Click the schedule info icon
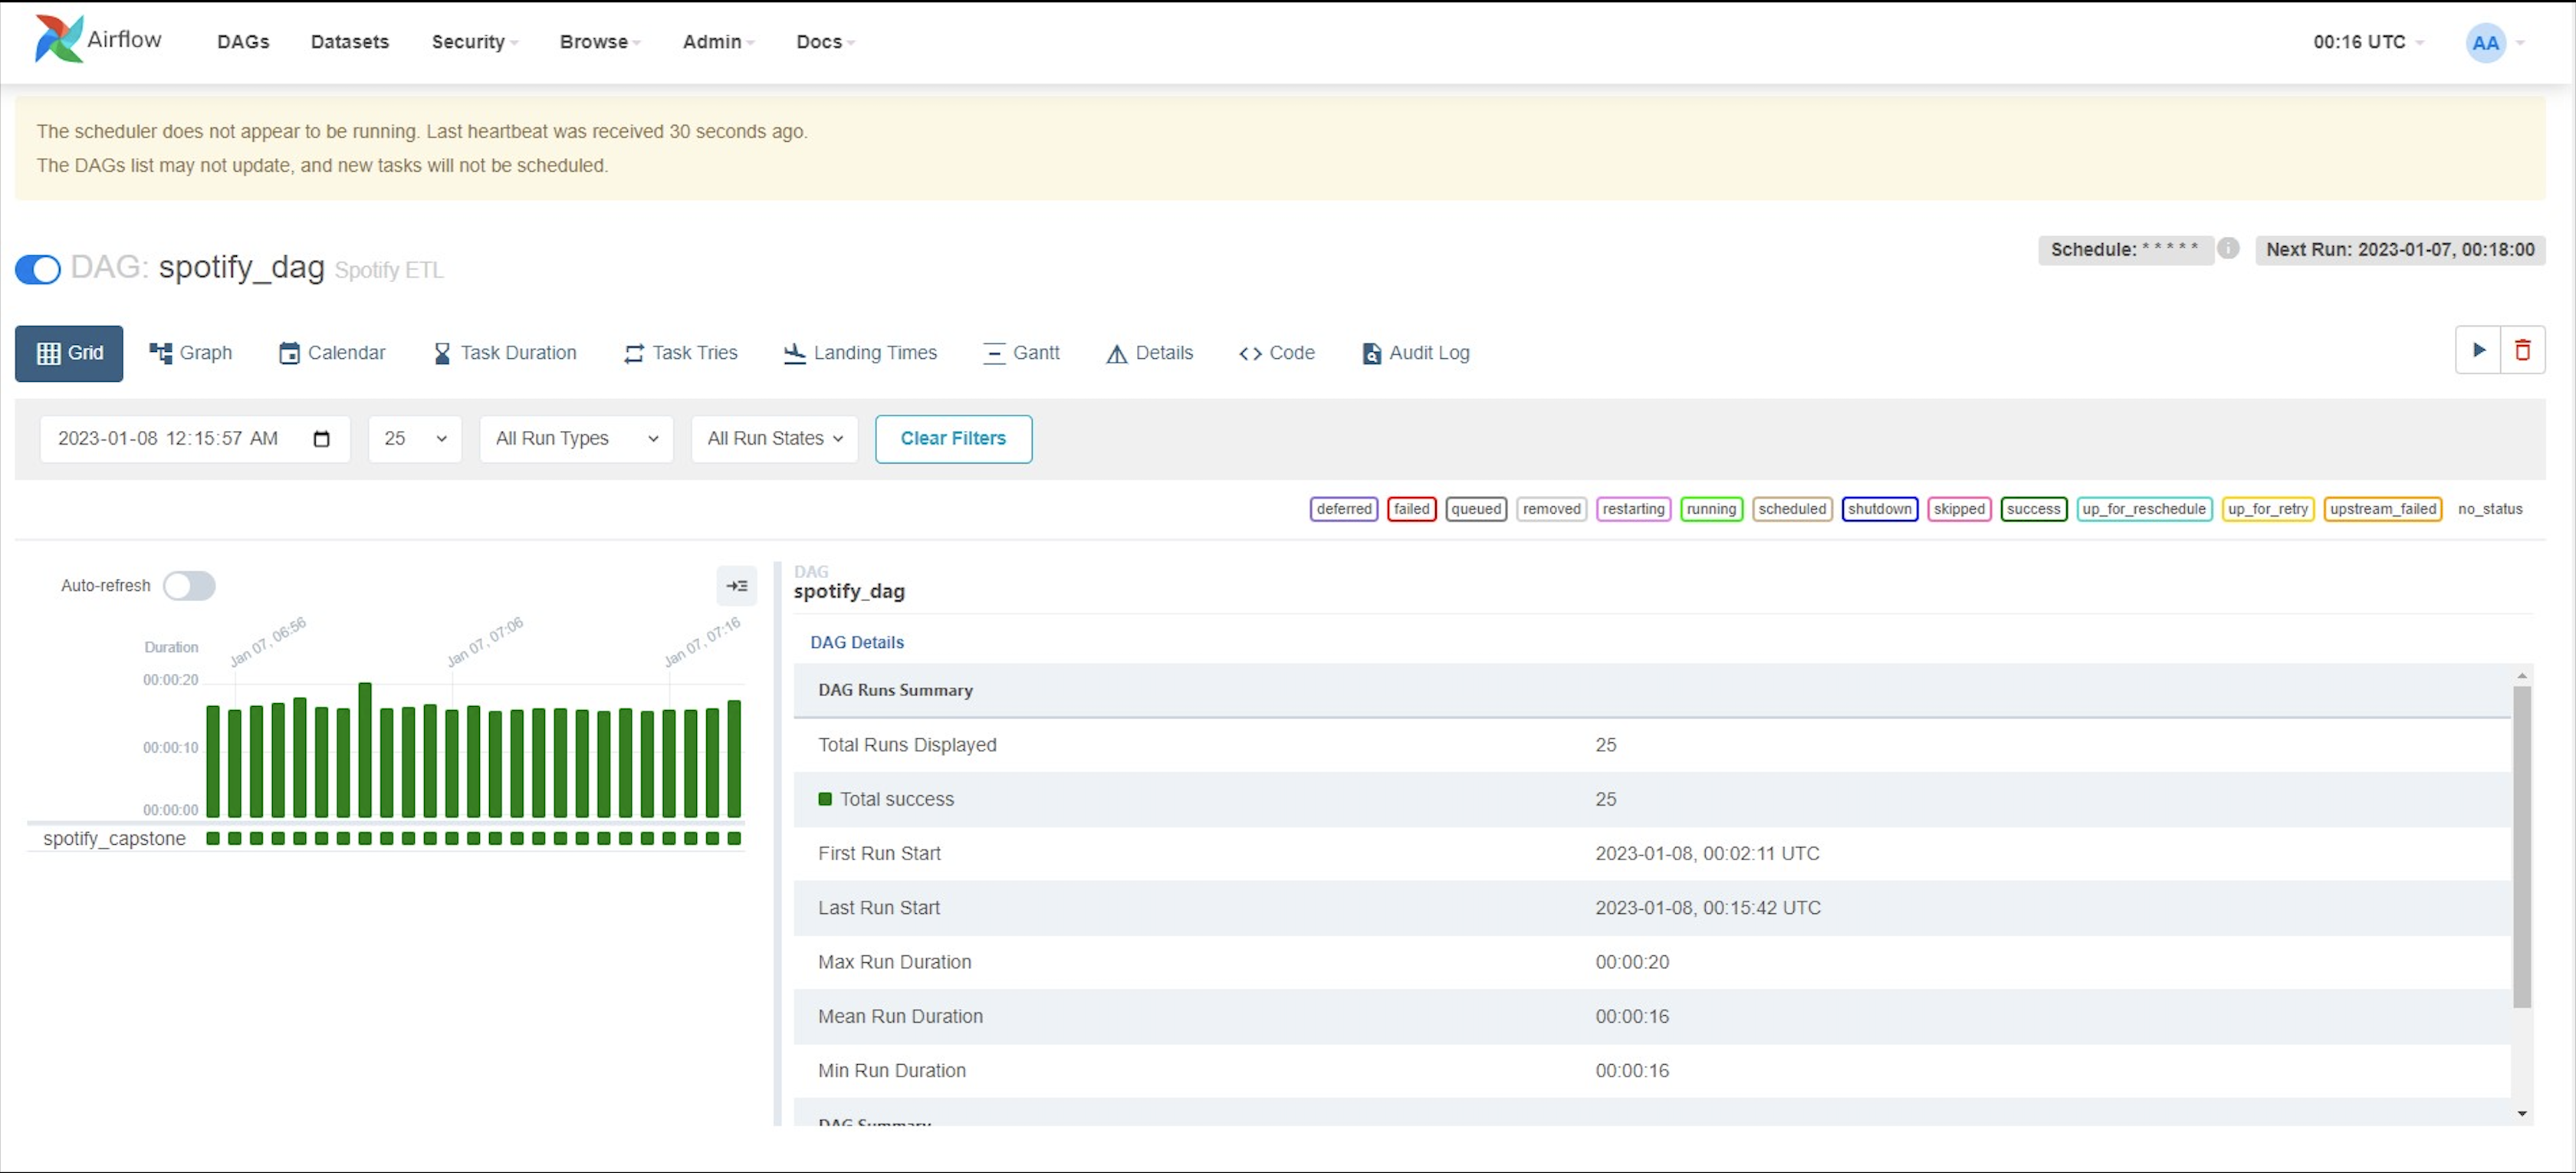Screen dimensions: 2576x1173 [2228, 248]
